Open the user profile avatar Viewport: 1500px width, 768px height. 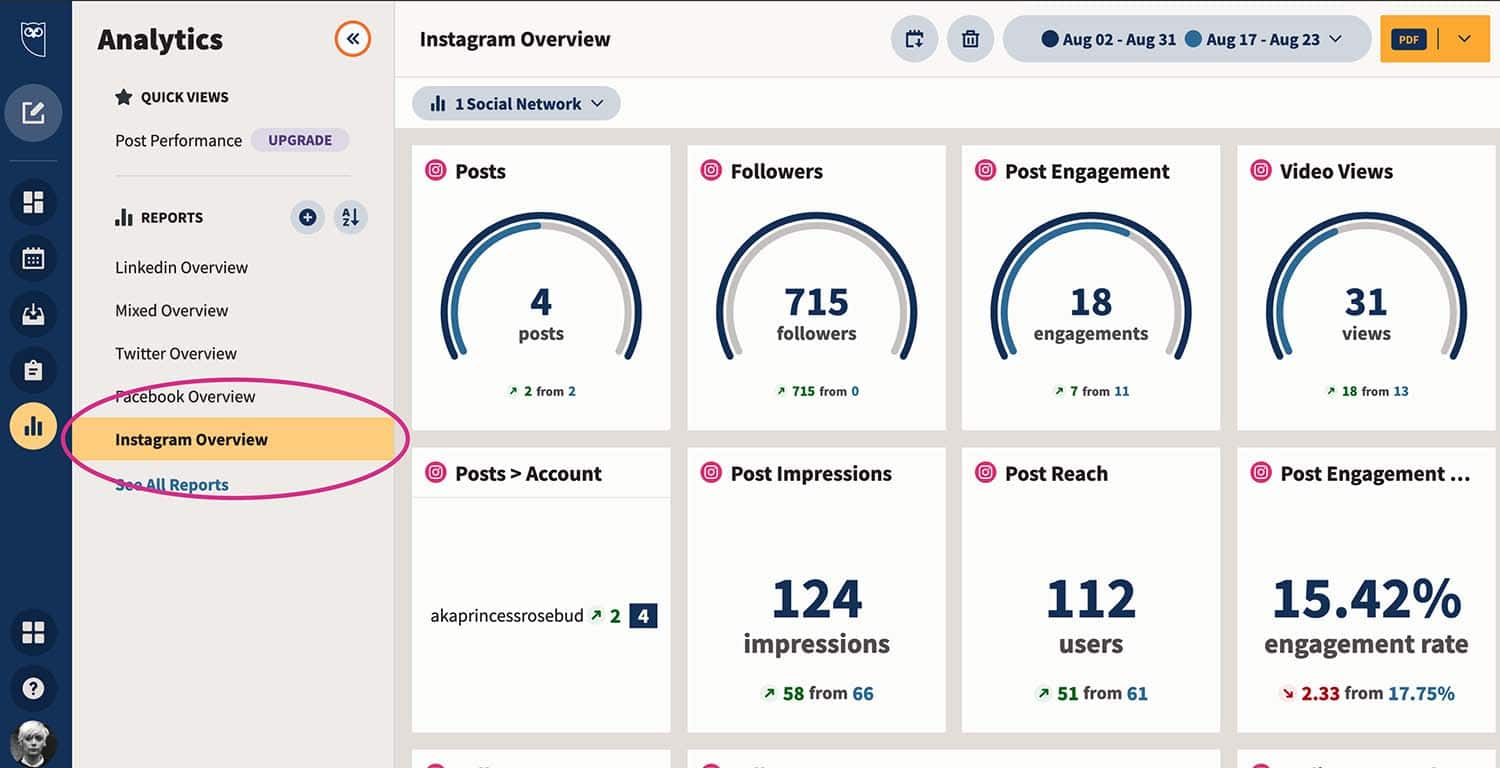coord(33,744)
